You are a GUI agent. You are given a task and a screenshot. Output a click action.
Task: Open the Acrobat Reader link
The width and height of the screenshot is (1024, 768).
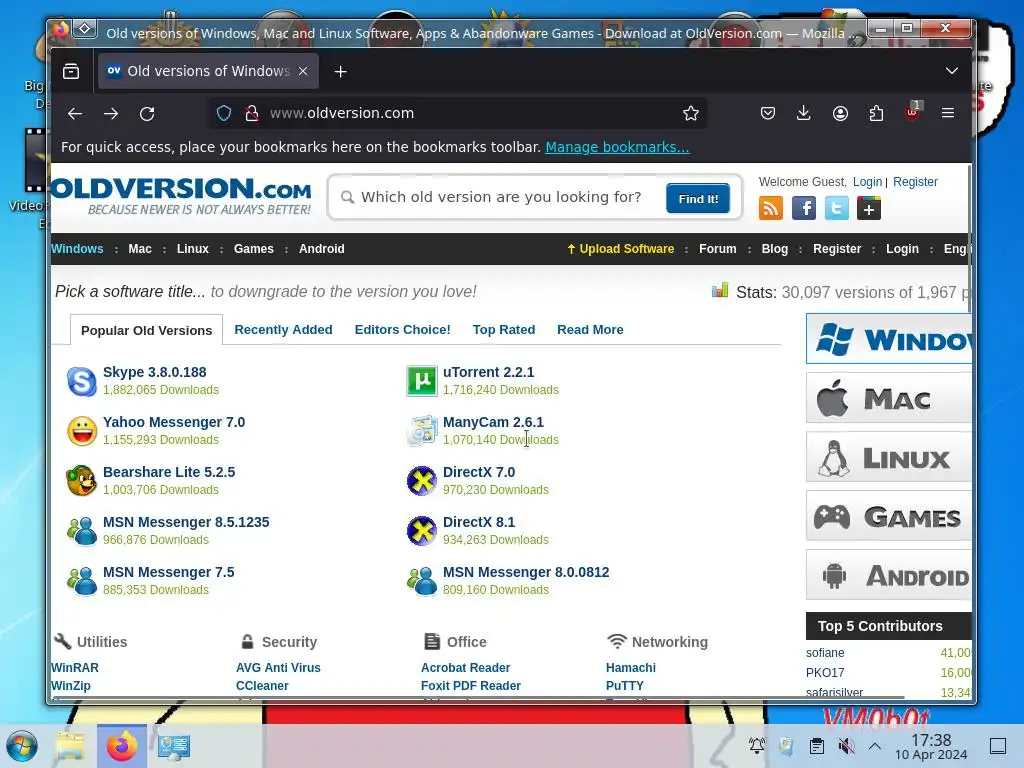[466, 667]
